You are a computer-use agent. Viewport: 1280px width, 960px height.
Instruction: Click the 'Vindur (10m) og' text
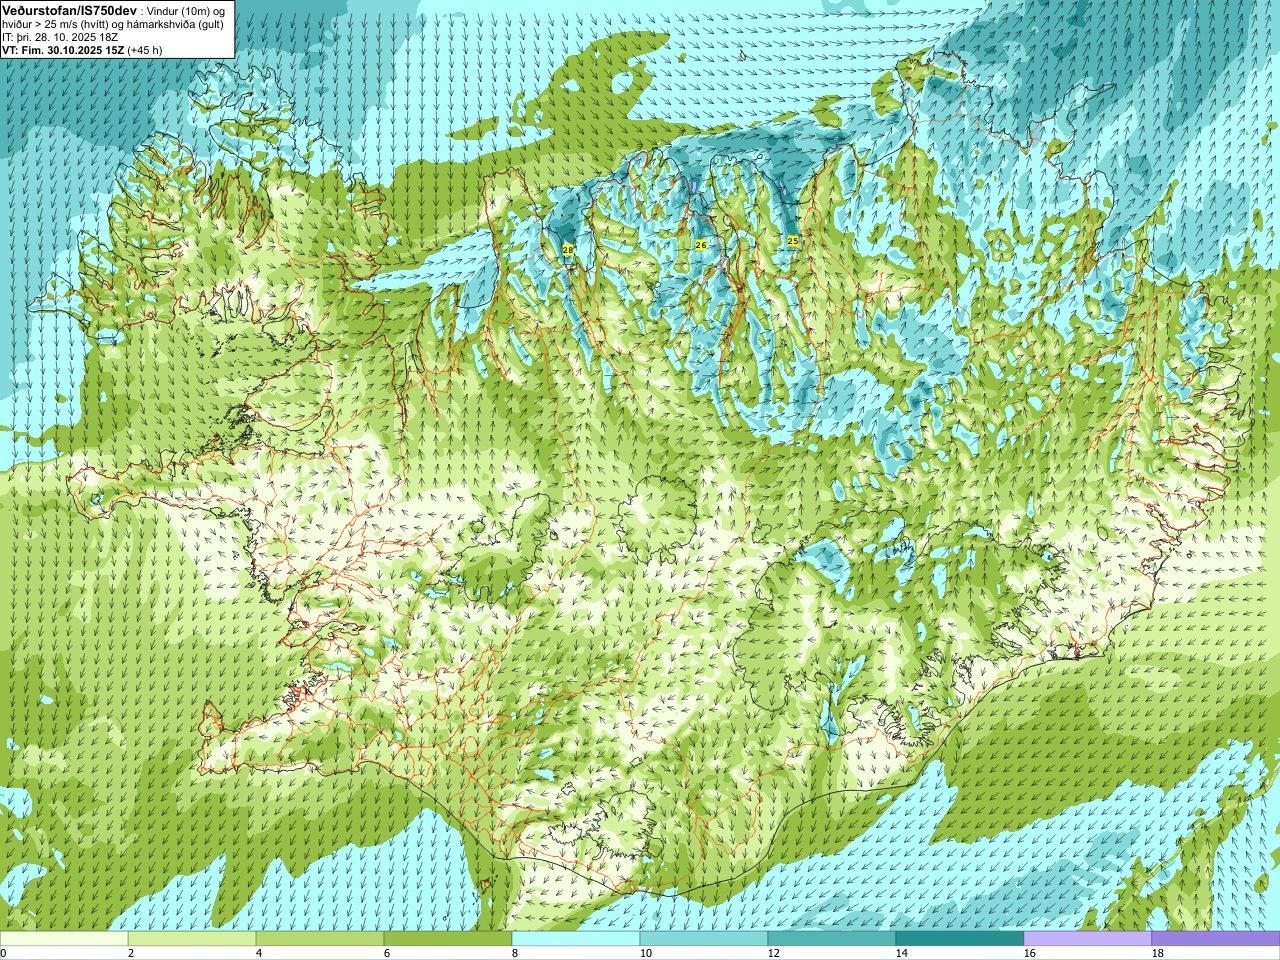pos(186,10)
